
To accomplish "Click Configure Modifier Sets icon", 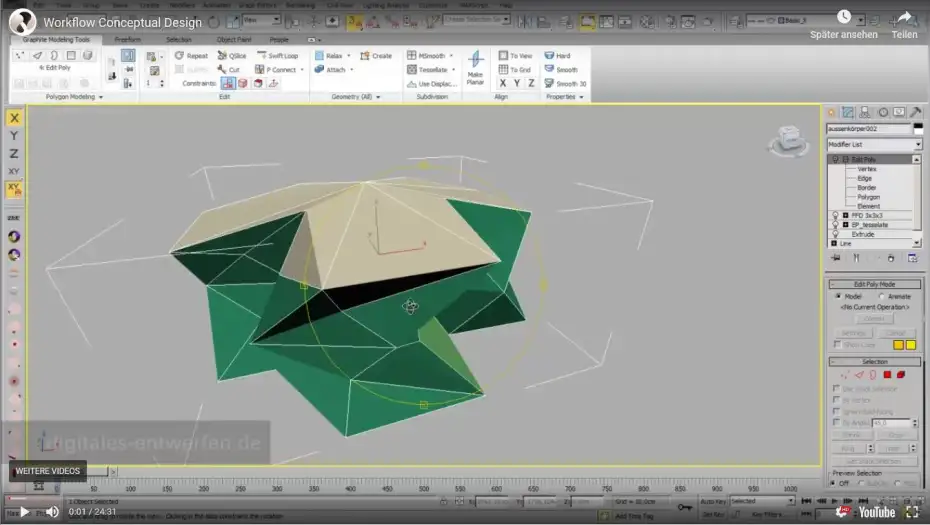I will (x=913, y=258).
